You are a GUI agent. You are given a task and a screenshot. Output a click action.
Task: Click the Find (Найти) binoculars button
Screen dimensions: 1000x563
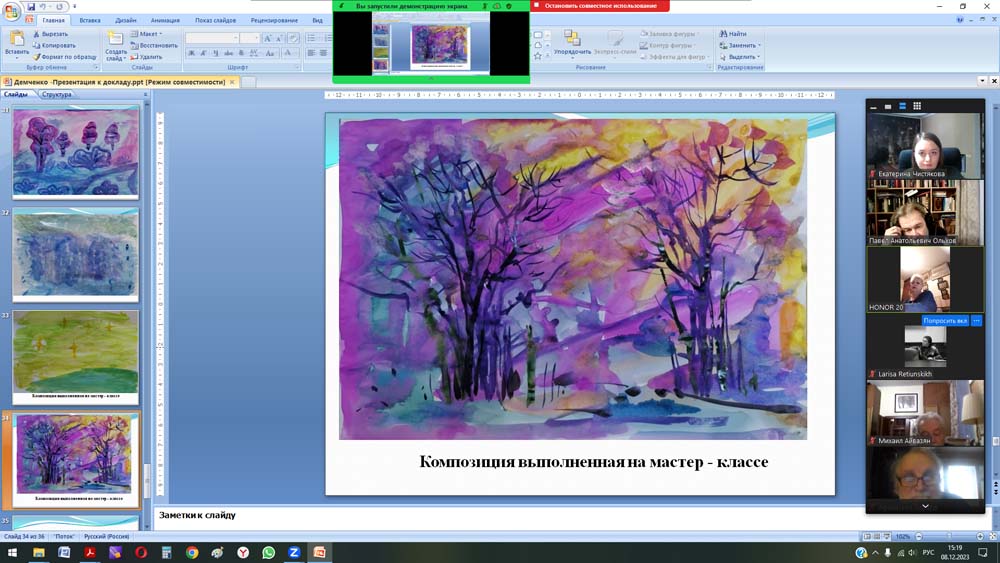[733, 34]
